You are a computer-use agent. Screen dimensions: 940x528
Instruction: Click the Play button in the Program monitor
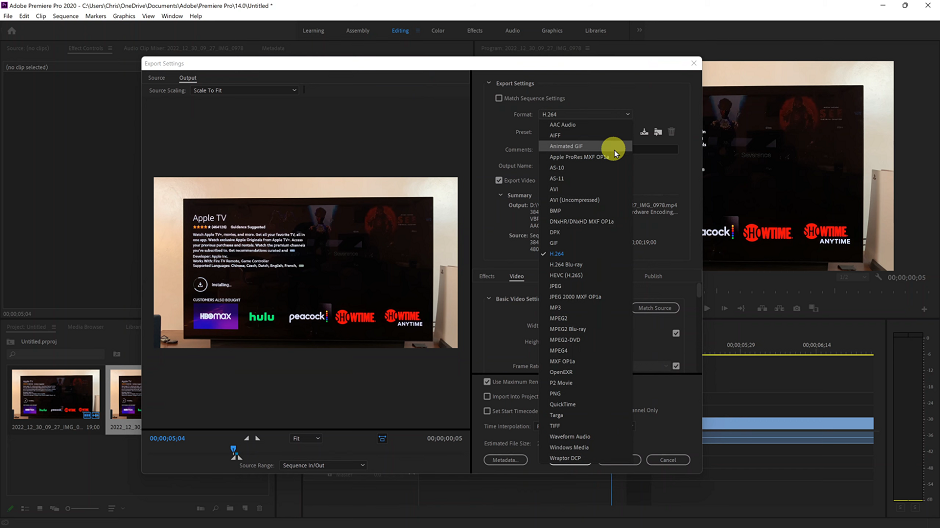point(707,309)
